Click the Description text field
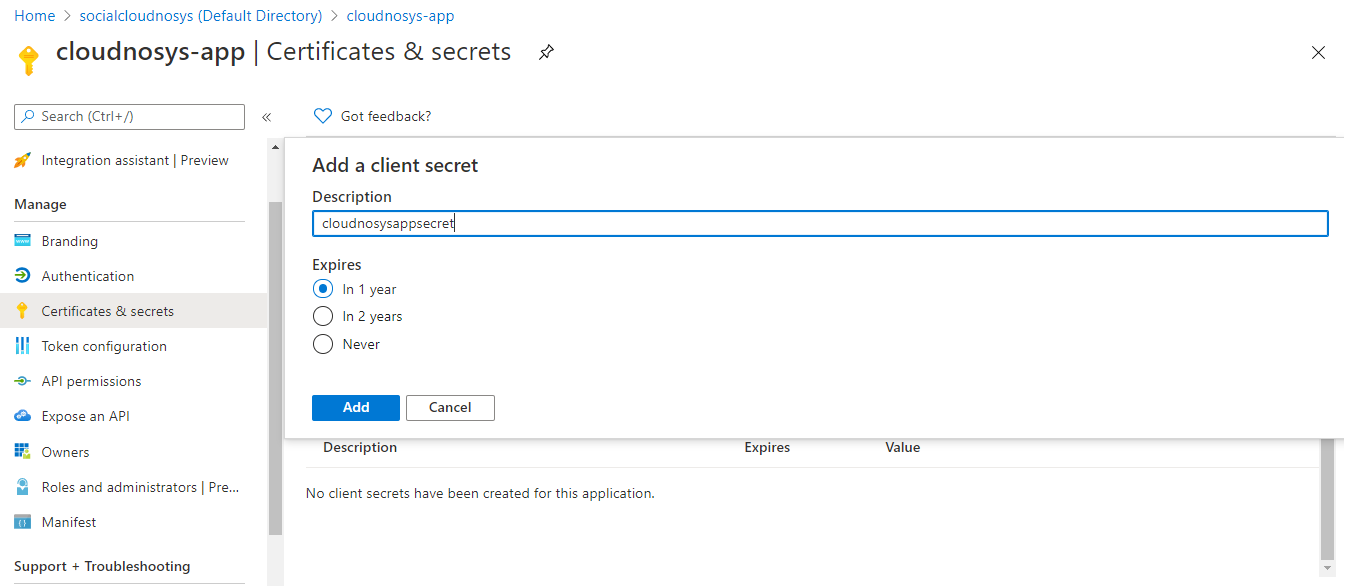Screen dimensions: 1356x586 tap(820, 224)
